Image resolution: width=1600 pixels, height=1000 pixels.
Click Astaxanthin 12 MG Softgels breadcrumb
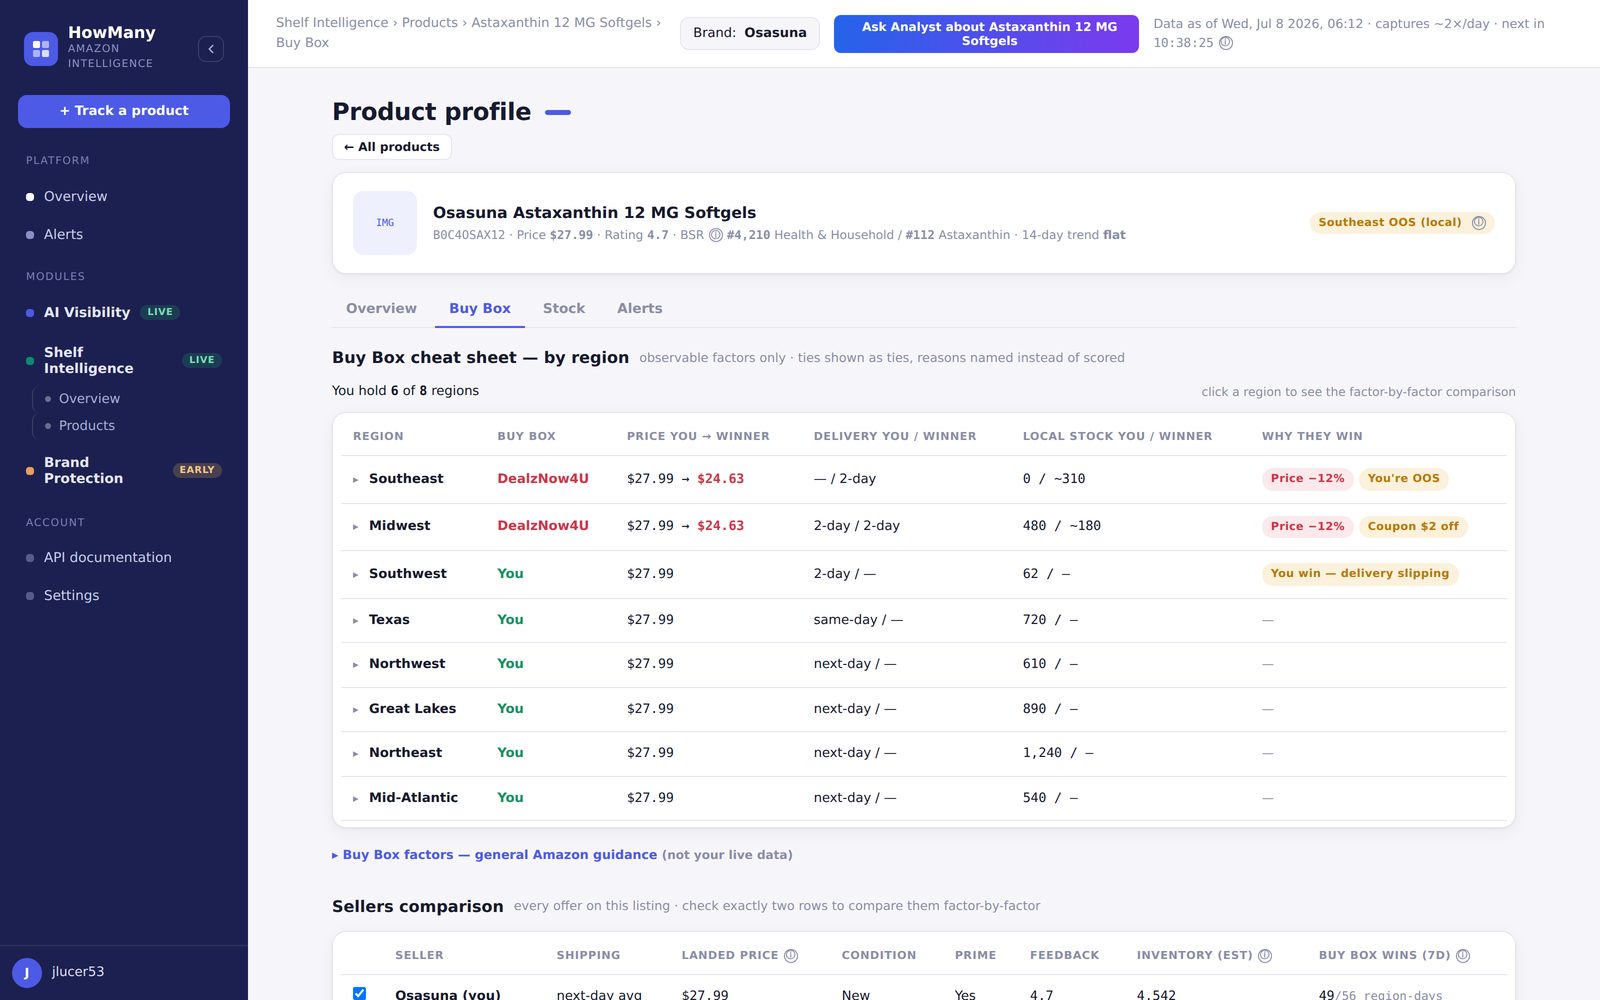(561, 23)
